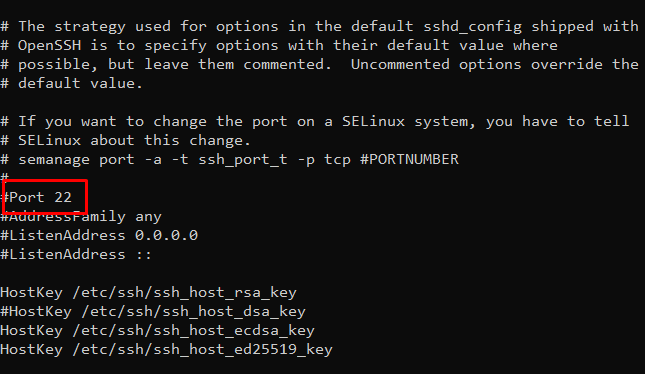Click the word 'any' after AddressFamily

[148, 217]
